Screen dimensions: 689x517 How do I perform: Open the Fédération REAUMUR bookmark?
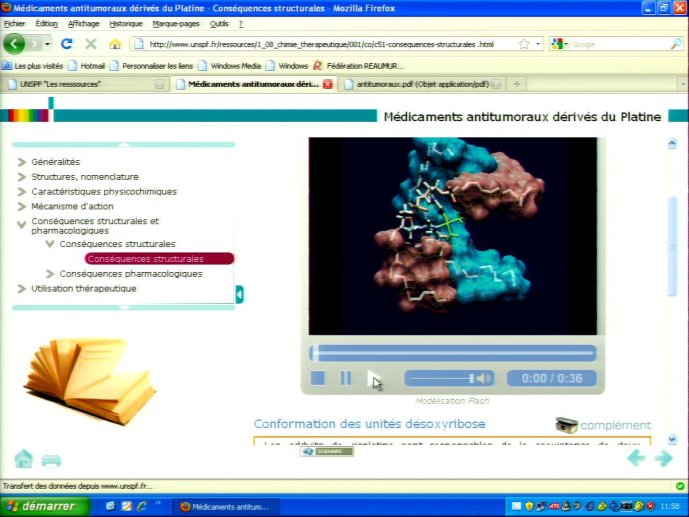click(x=357, y=66)
